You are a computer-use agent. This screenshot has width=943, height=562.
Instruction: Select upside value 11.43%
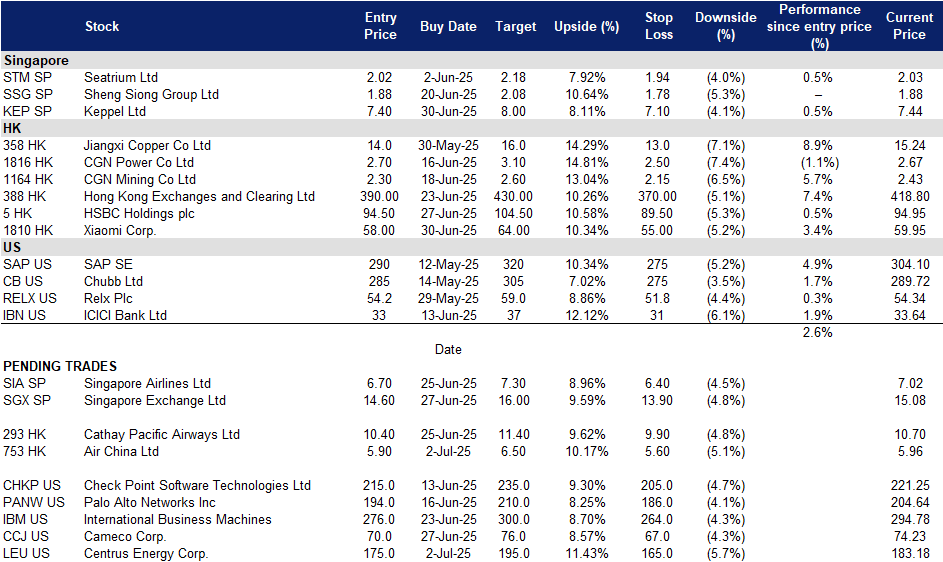pyautogui.click(x=586, y=554)
